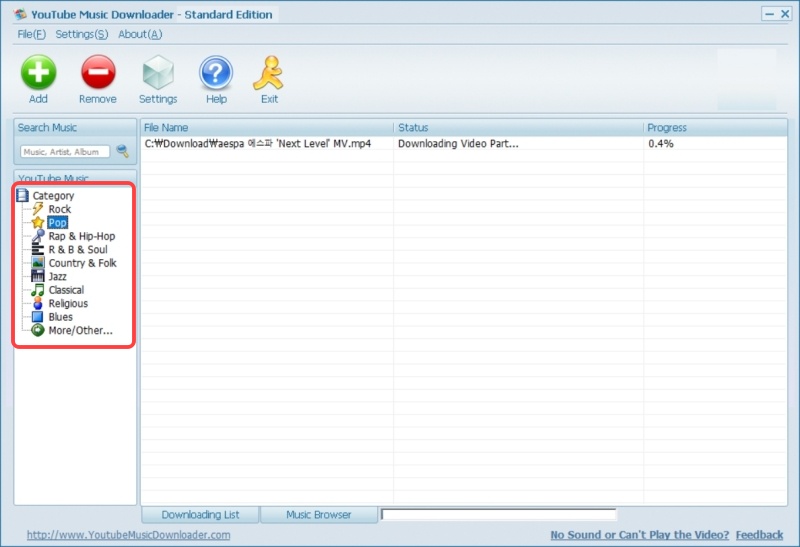The width and height of the screenshot is (800, 547).
Task: Click the R & B & Soul bars icon
Action: pyautogui.click(x=38, y=250)
